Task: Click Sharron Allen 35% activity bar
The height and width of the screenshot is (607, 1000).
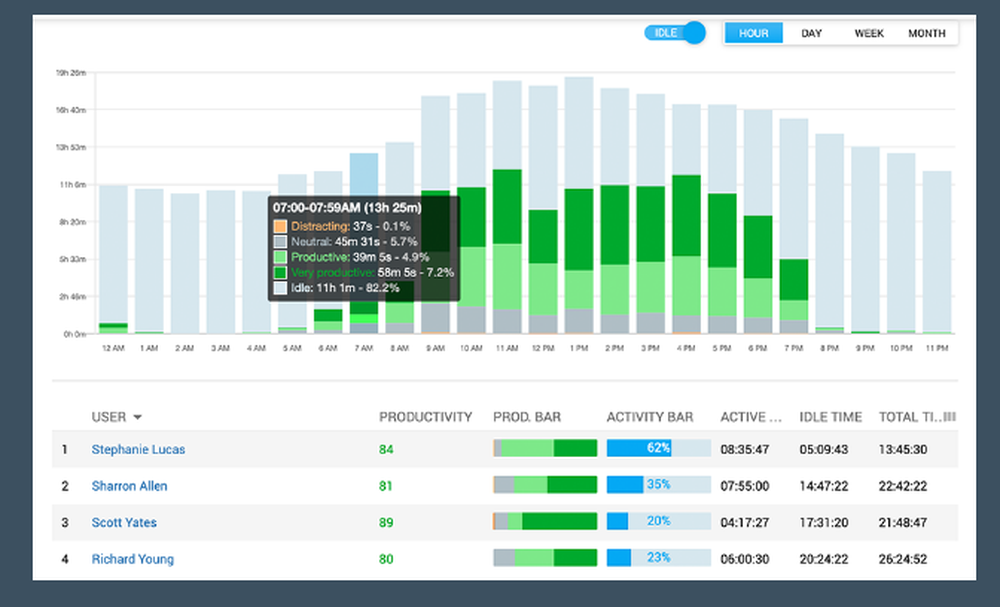Action: pyautogui.click(x=658, y=485)
